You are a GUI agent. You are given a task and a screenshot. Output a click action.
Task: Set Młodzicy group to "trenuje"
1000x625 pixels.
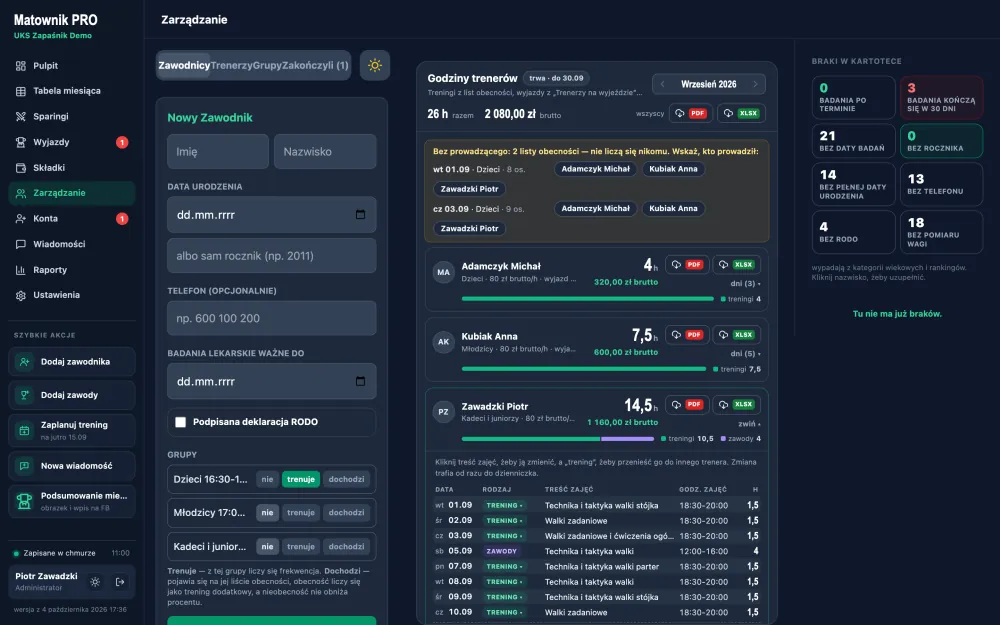click(x=300, y=513)
